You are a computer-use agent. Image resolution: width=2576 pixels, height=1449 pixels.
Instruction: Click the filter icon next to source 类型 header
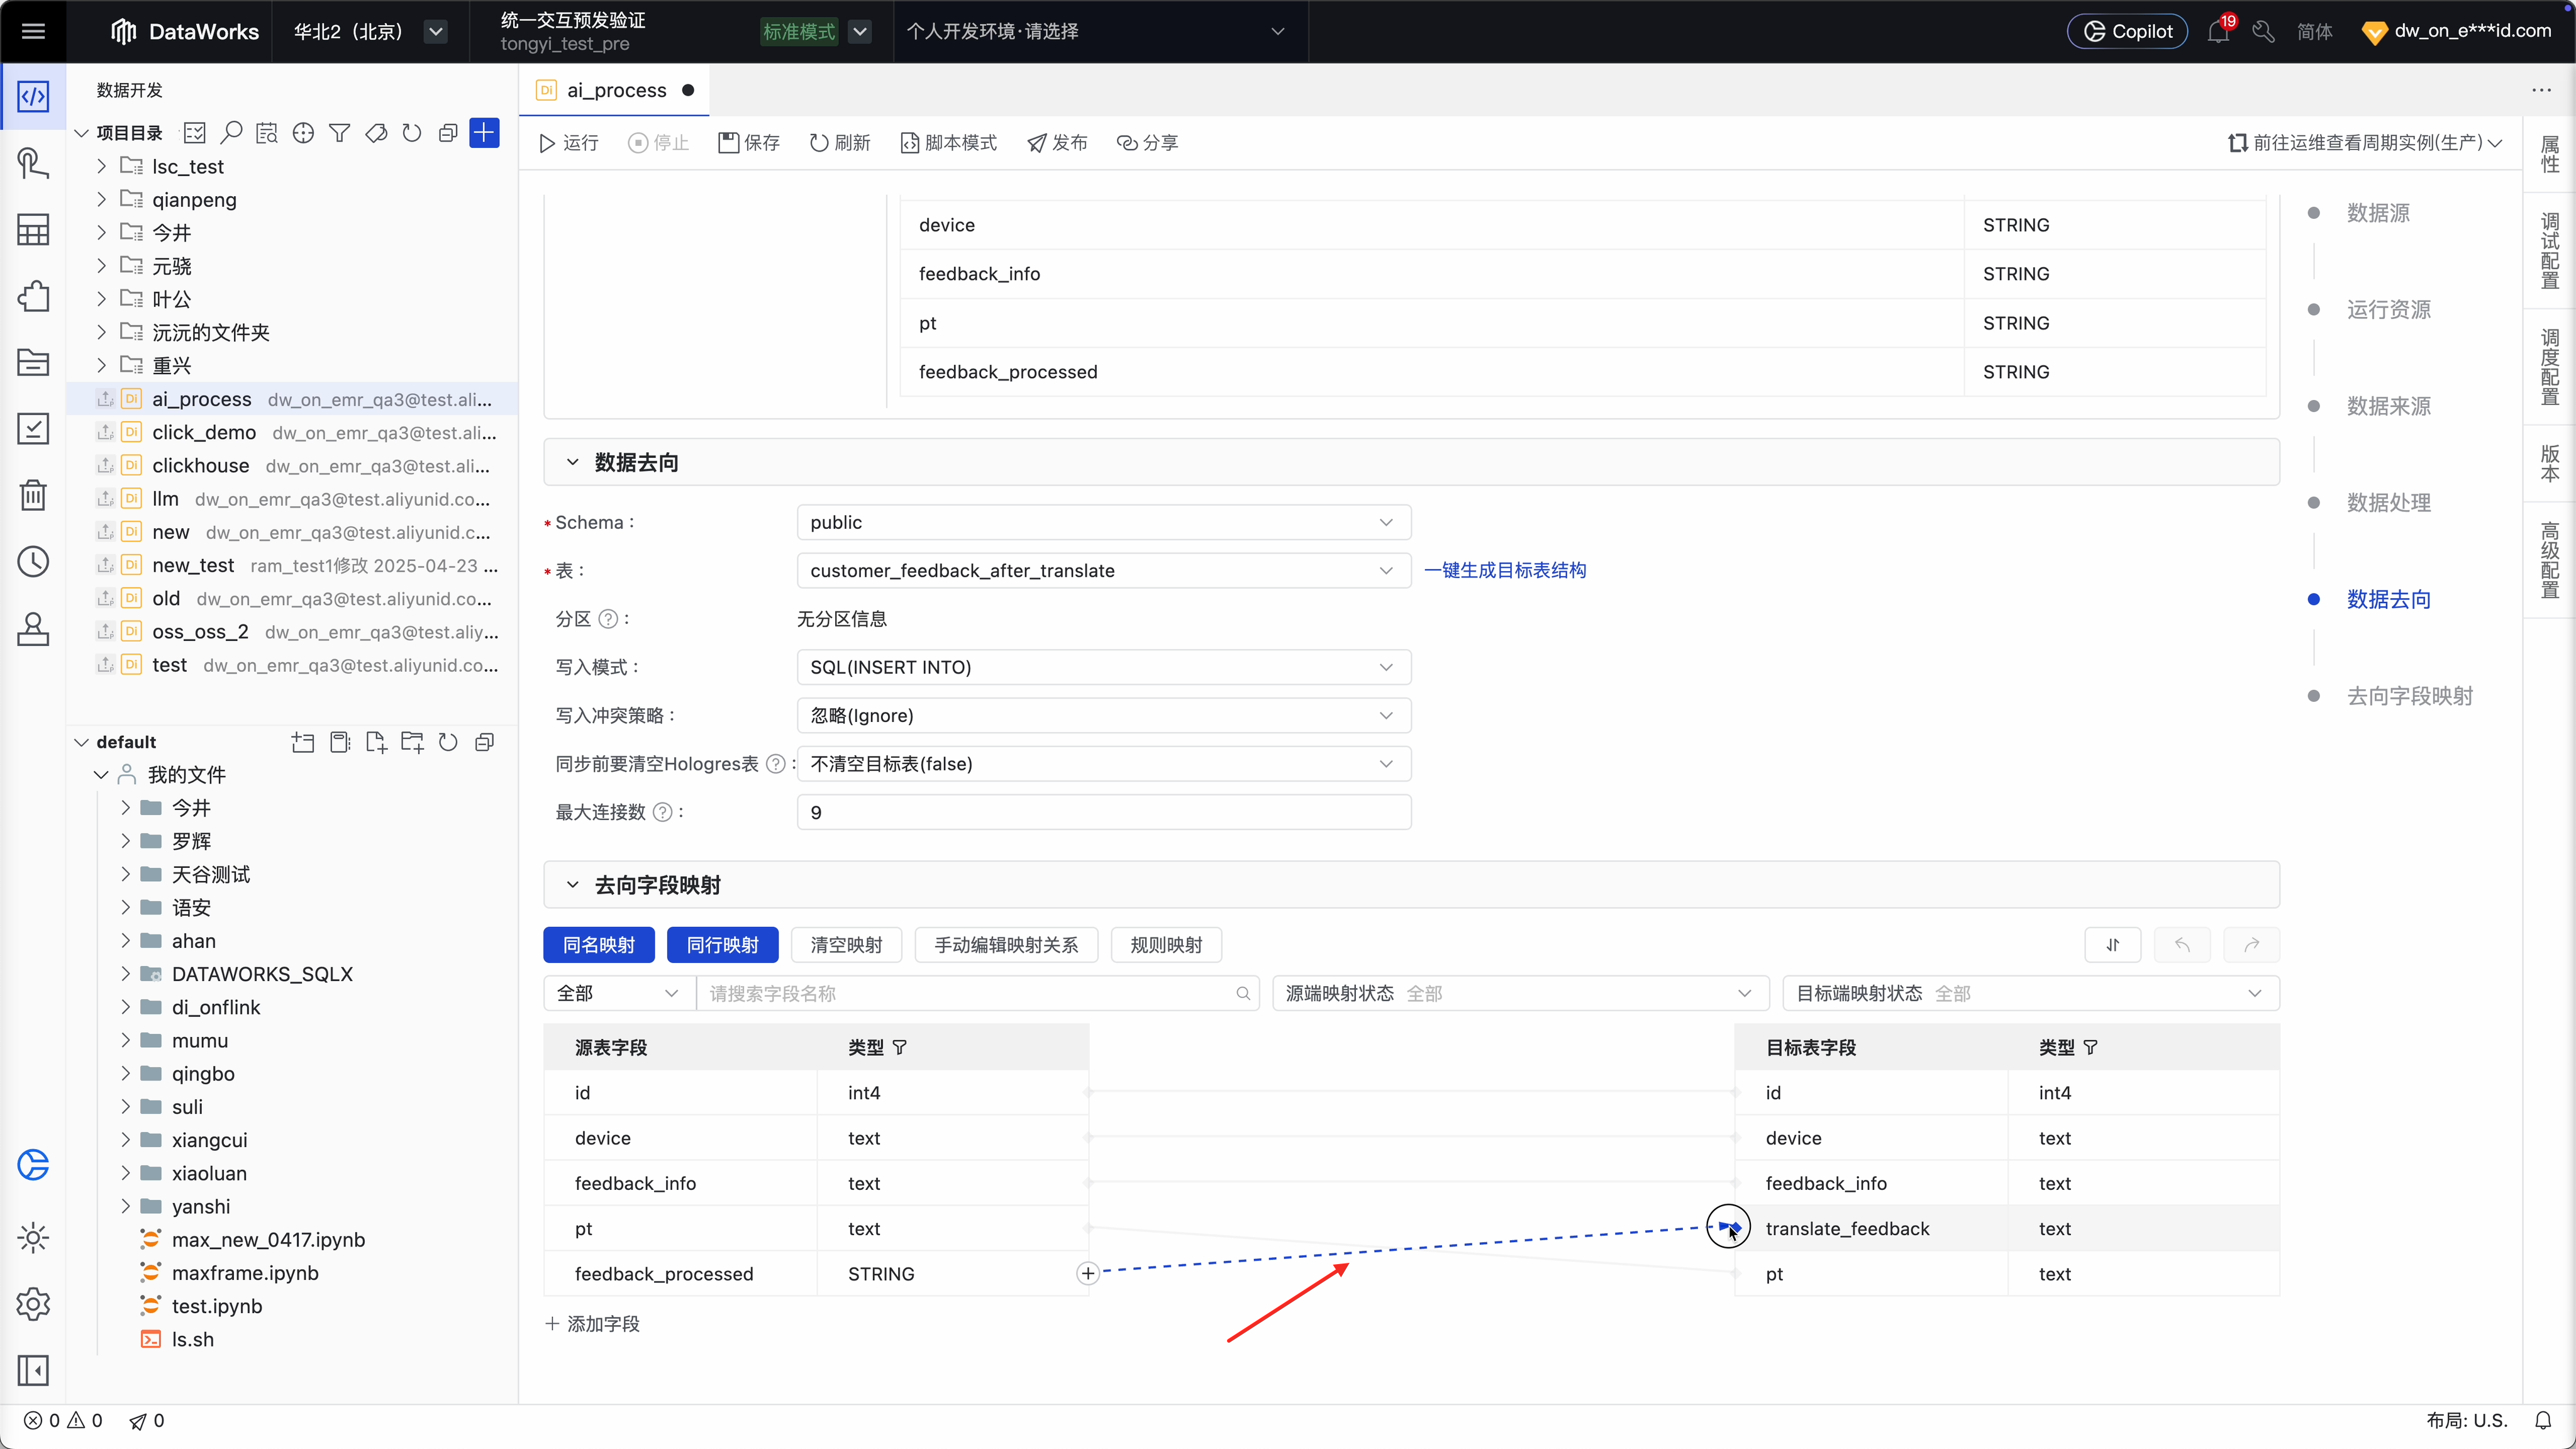point(900,1047)
